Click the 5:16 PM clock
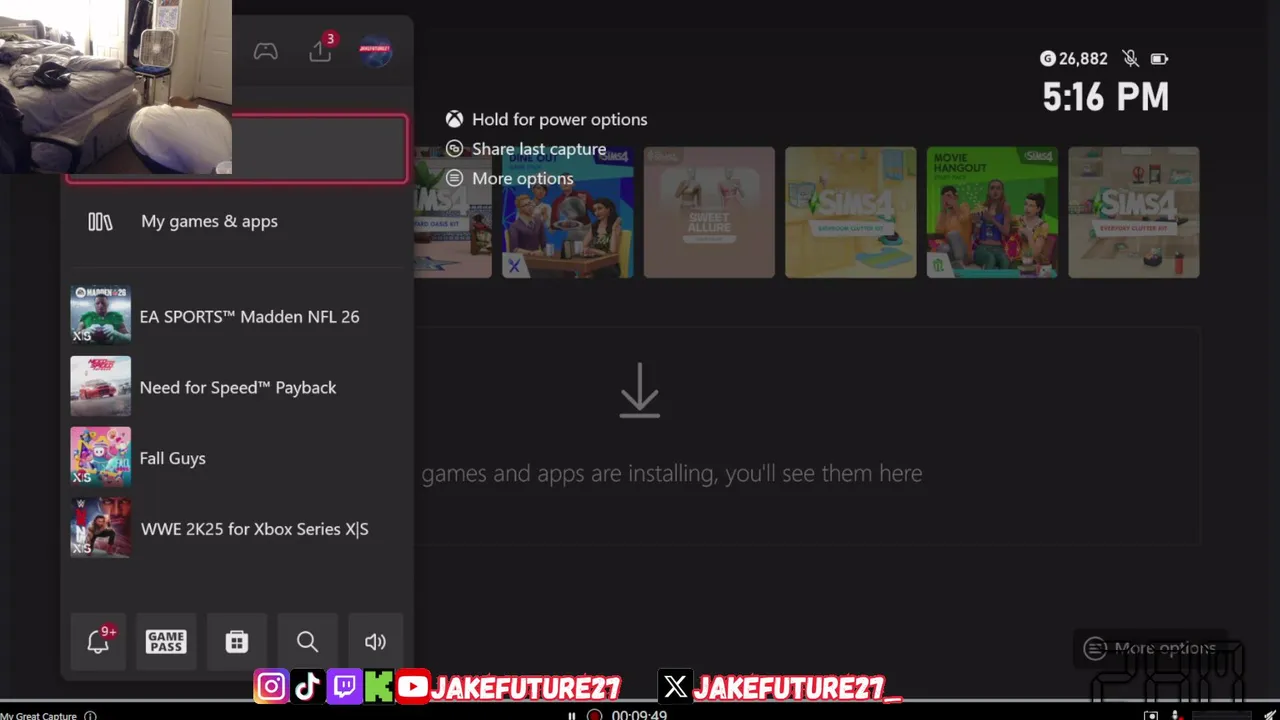The height and width of the screenshot is (720, 1280). (x=1105, y=97)
